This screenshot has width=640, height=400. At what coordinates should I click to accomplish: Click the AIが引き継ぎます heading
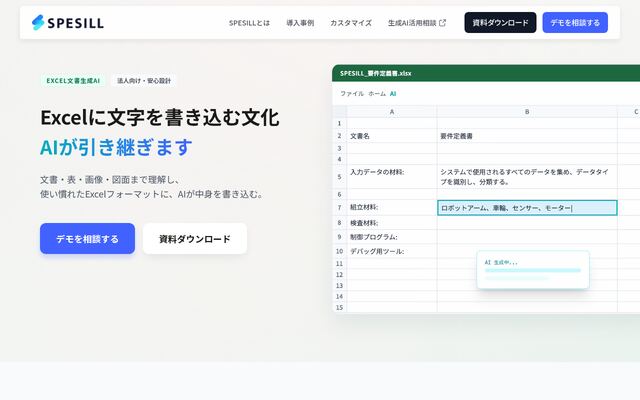[116, 147]
